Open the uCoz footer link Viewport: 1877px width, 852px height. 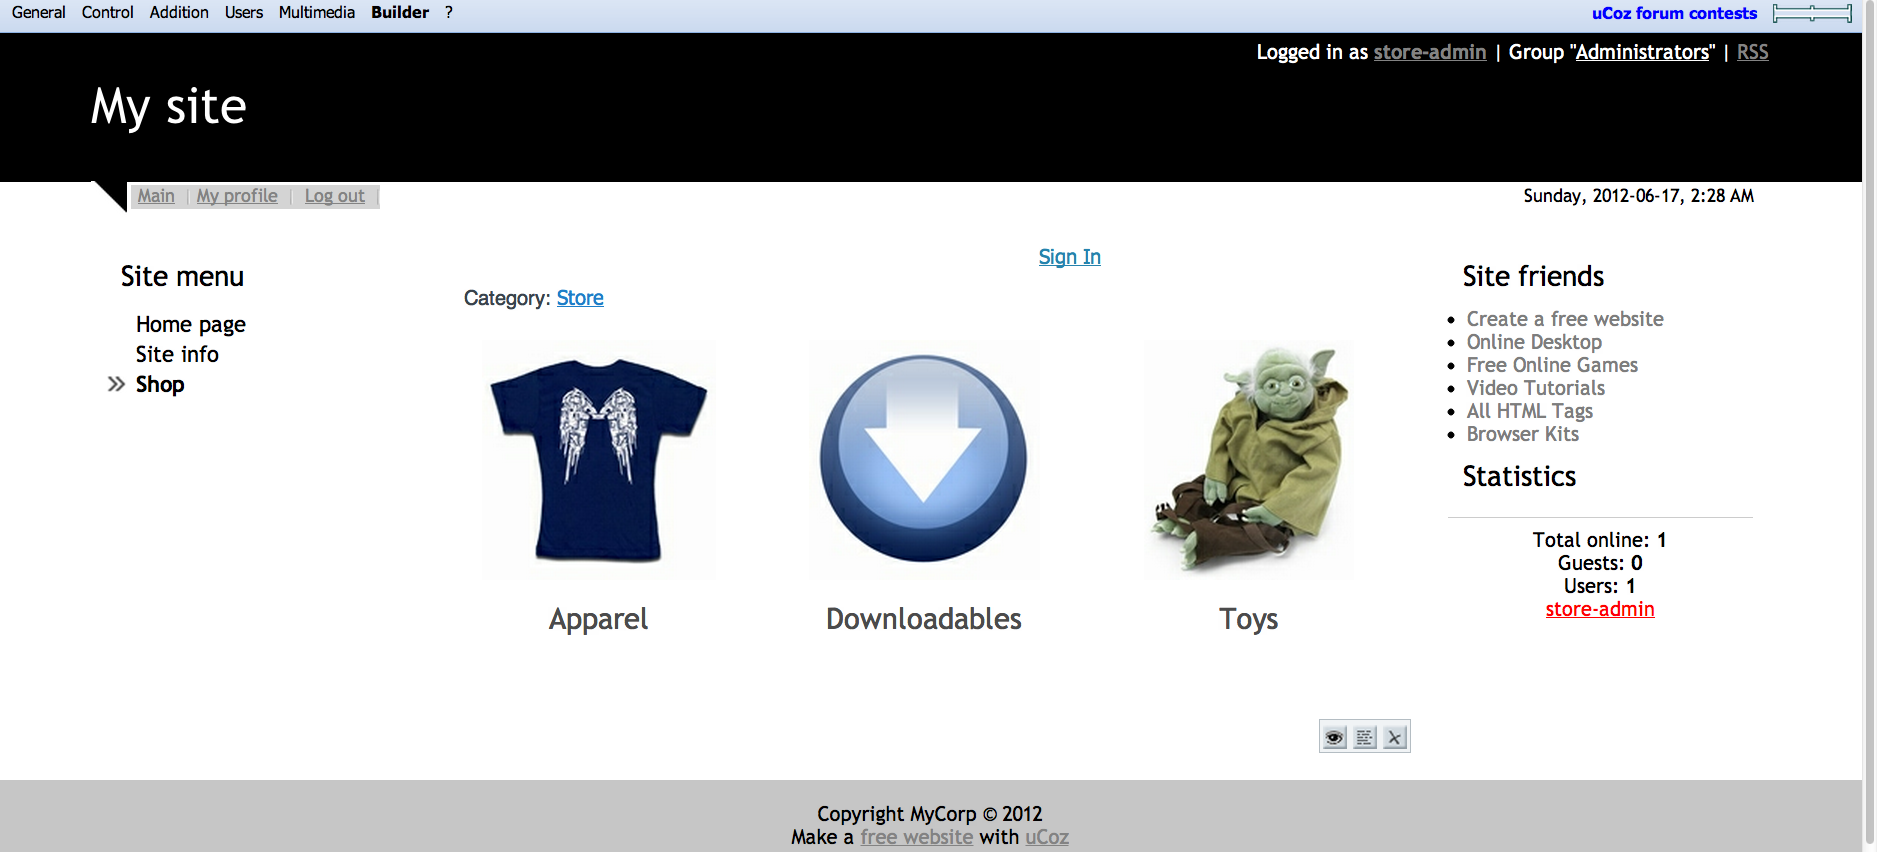[x=1046, y=837]
